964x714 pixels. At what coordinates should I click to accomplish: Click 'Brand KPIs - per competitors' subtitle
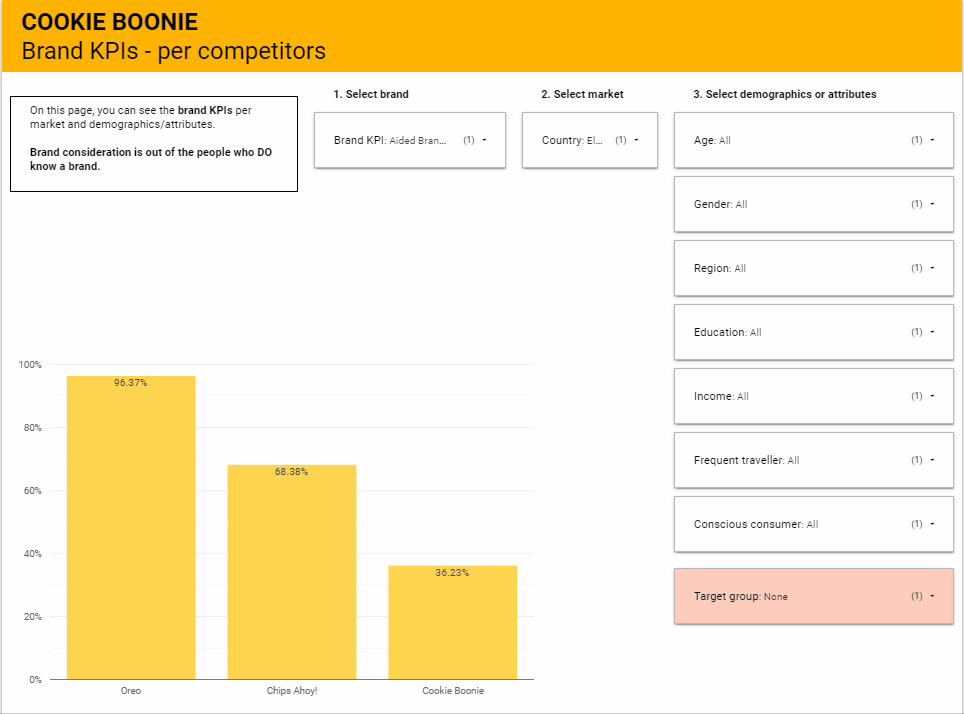coord(173,51)
